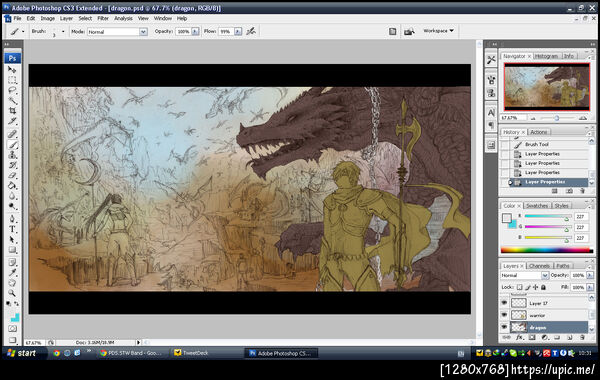Open tool preset picker arrow in options bar
This screenshot has width=600, height=380.
point(23,32)
